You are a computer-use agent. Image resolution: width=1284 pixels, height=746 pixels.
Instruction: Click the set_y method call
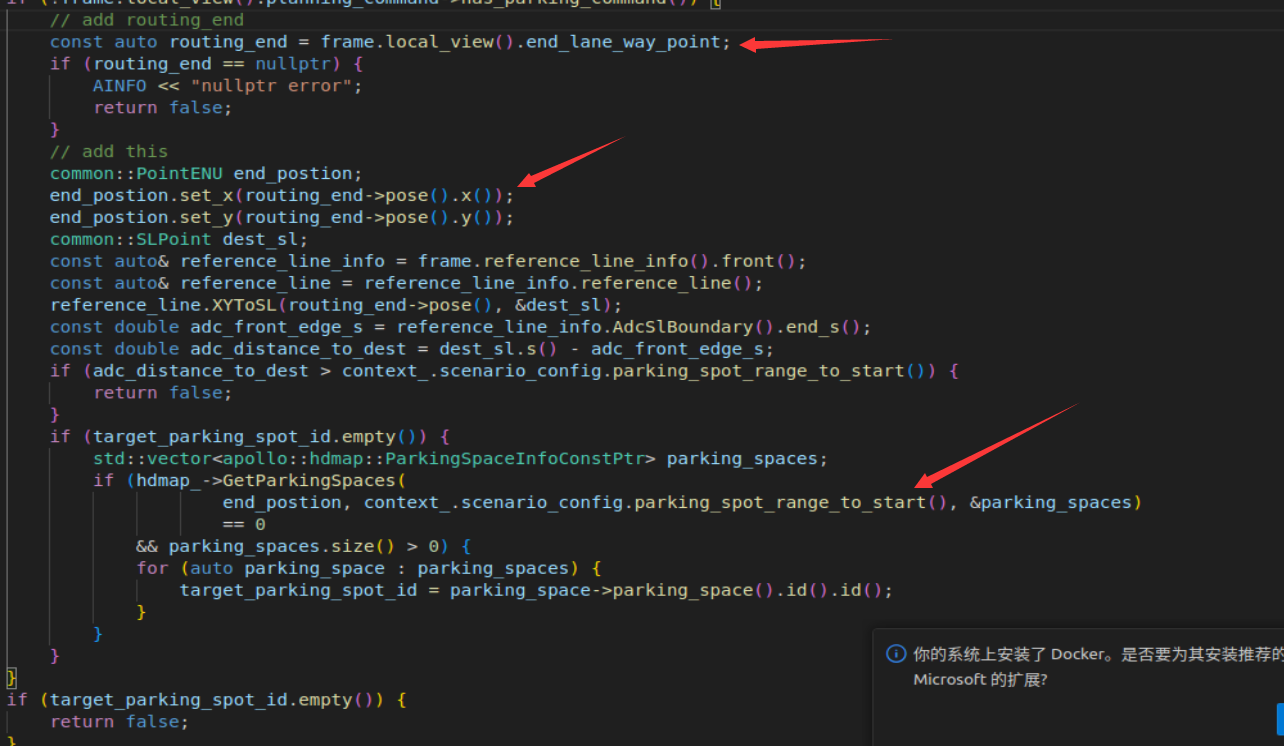[x=212, y=218]
